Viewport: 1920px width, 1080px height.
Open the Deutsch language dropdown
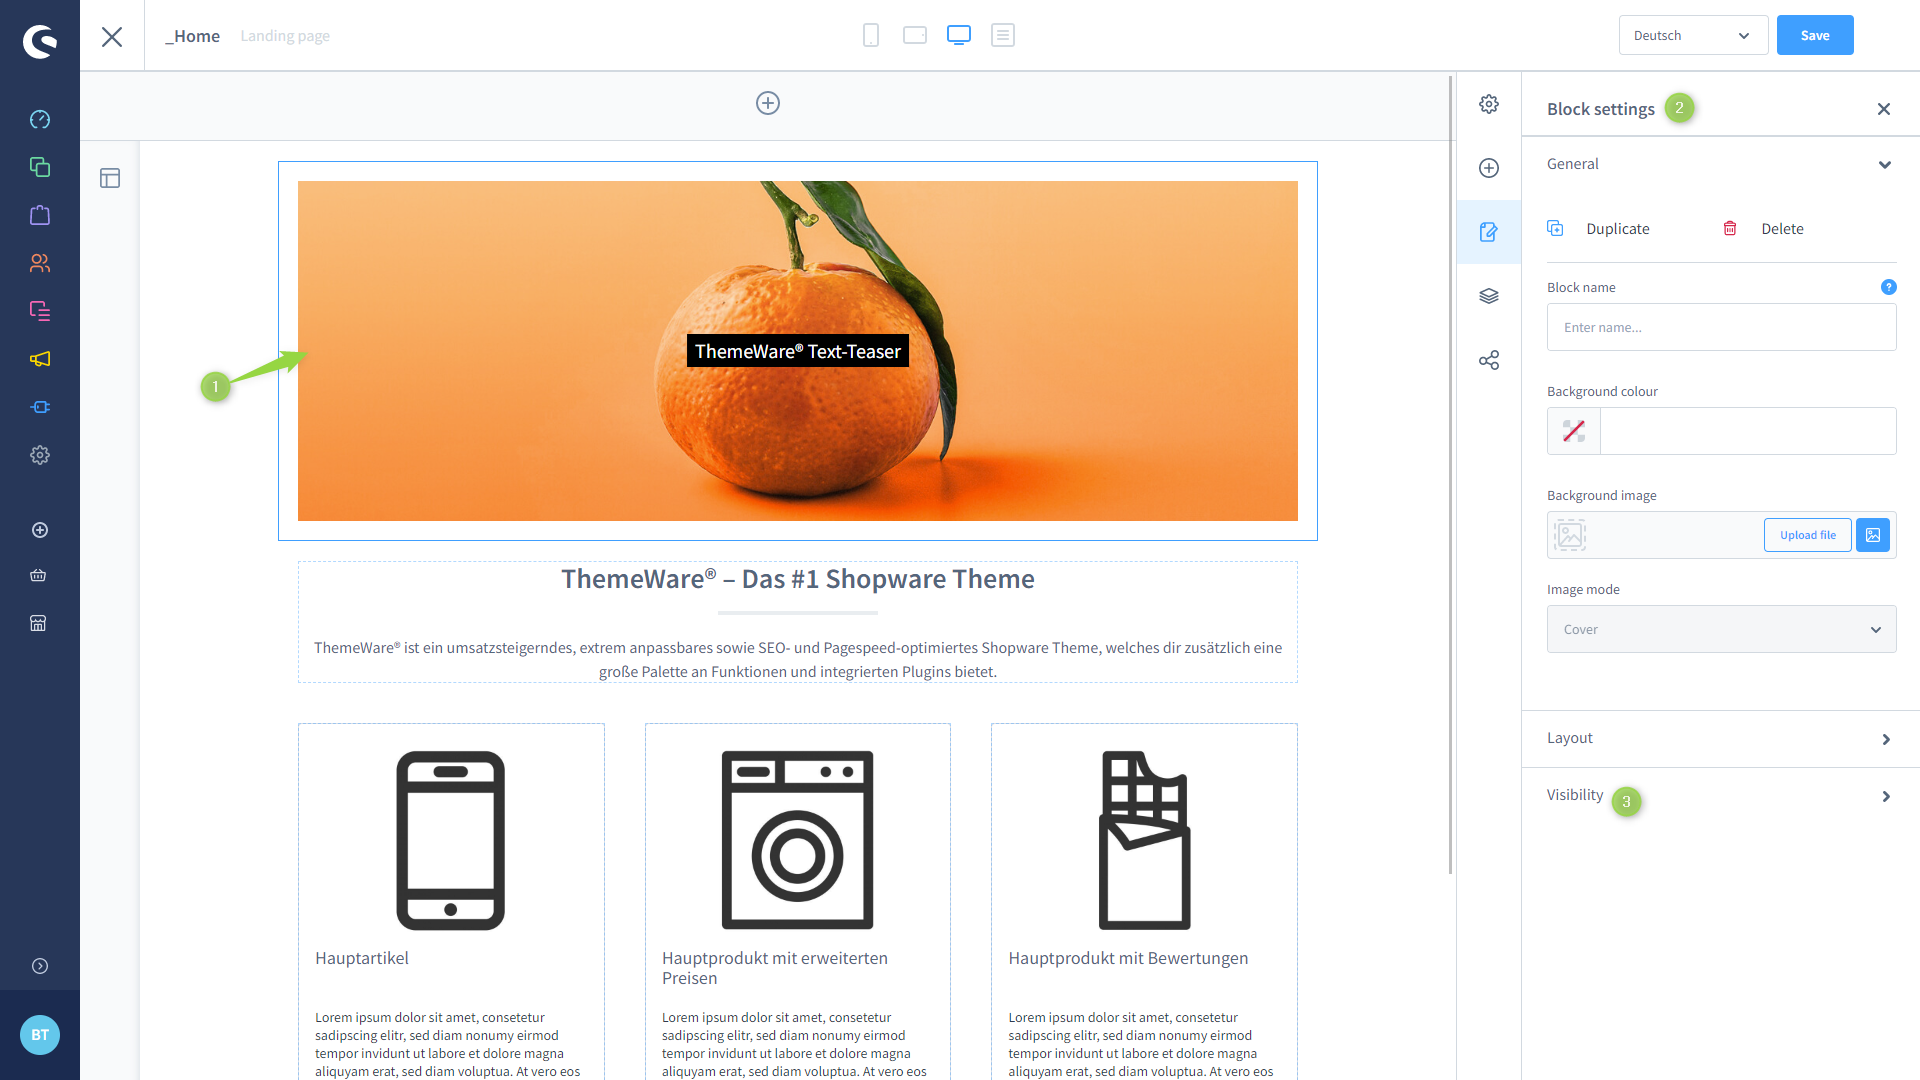point(1693,35)
